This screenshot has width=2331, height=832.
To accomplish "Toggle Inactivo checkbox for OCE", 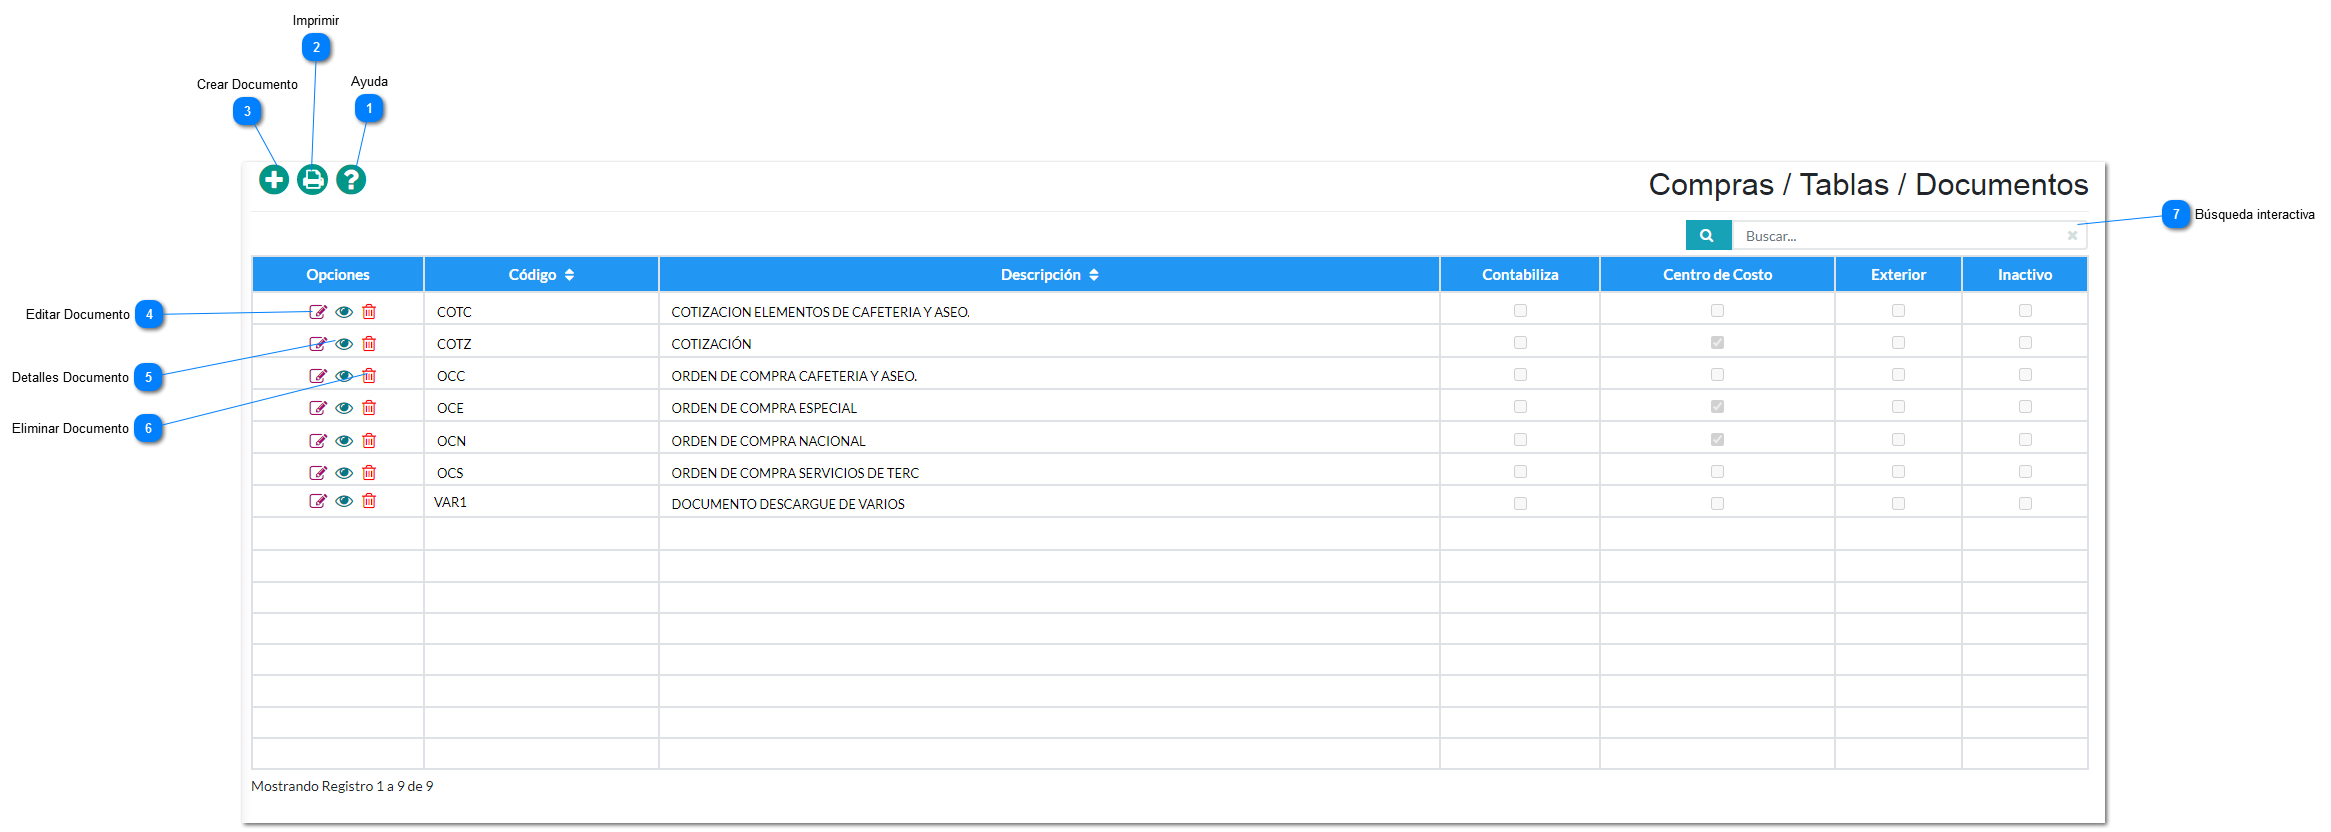I will coord(2025,407).
